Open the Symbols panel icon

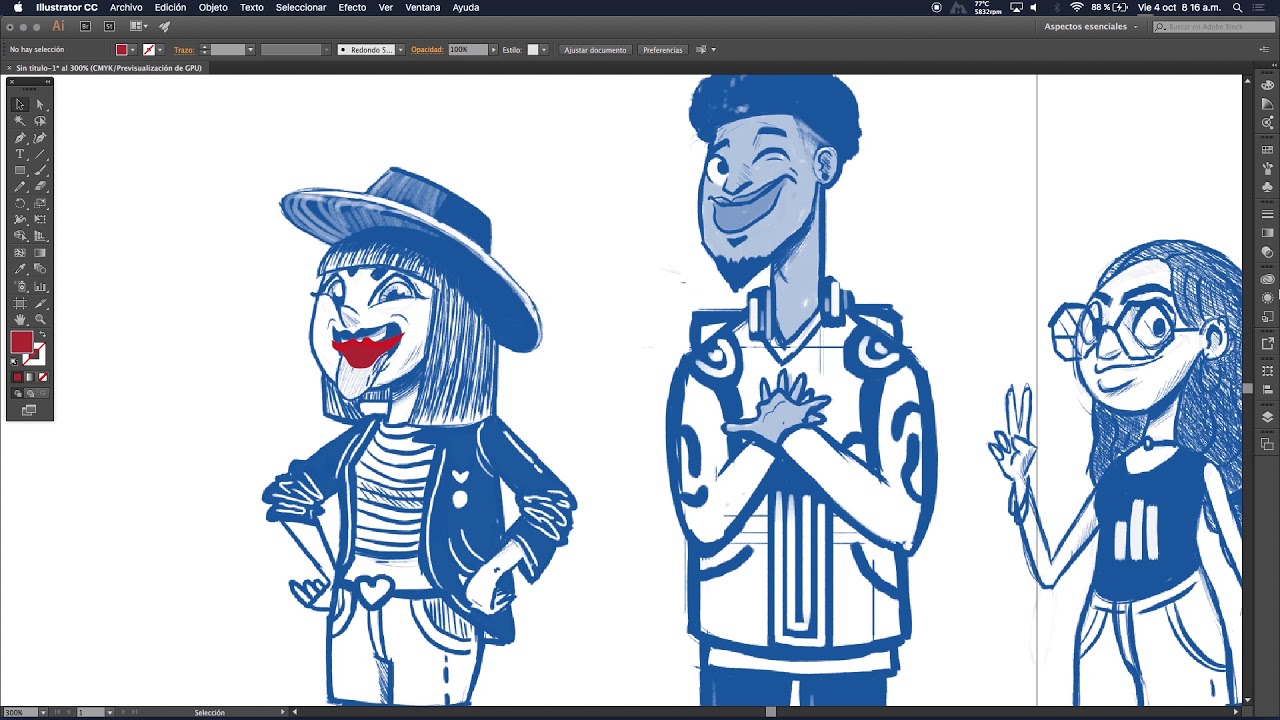(x=1267, y=186)
